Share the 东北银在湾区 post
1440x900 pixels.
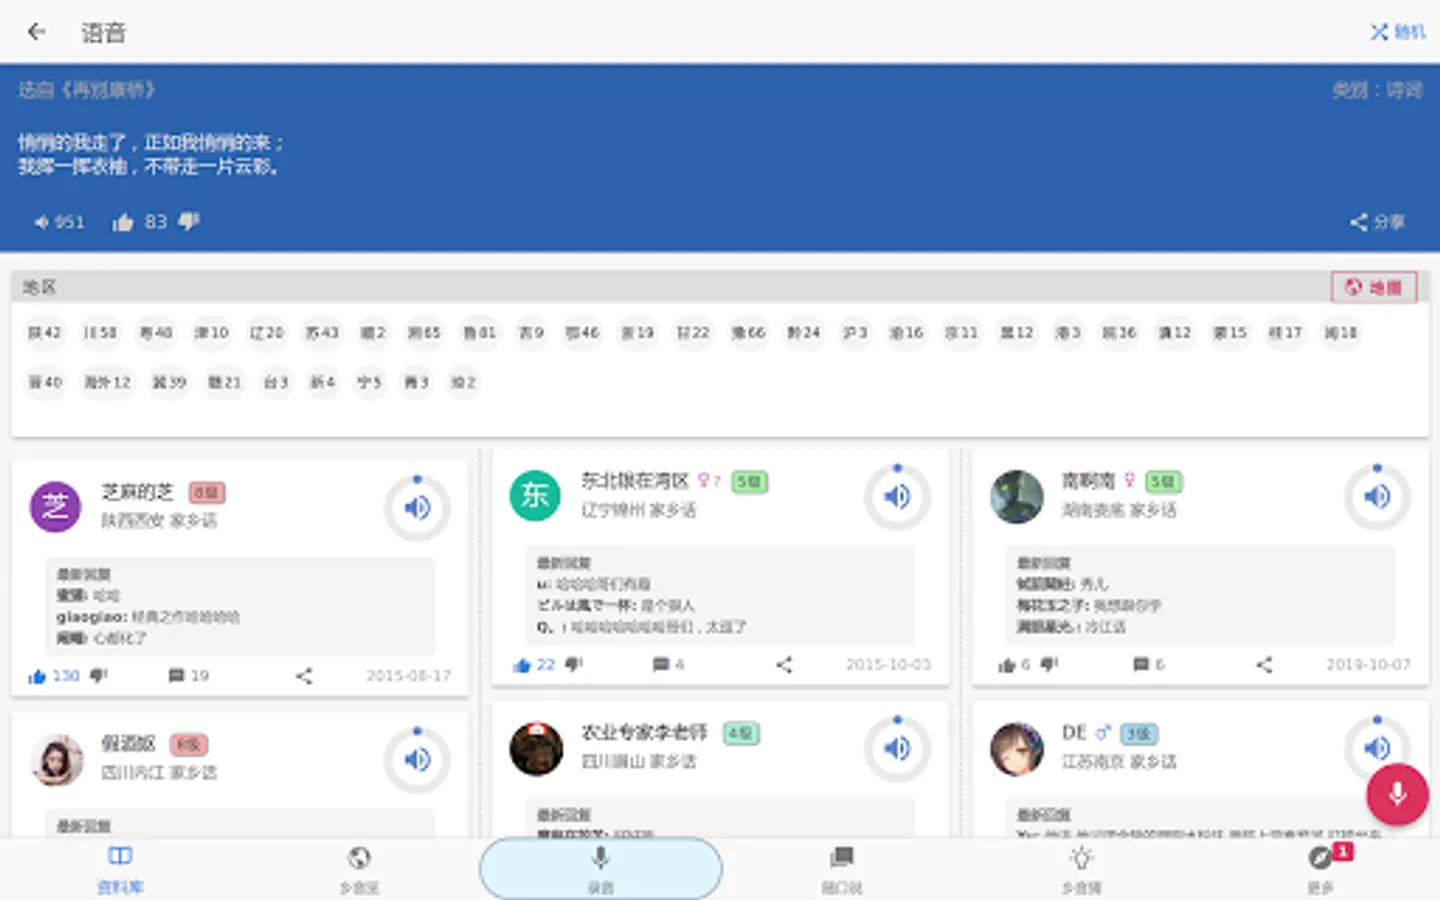[x=784, y=664]
